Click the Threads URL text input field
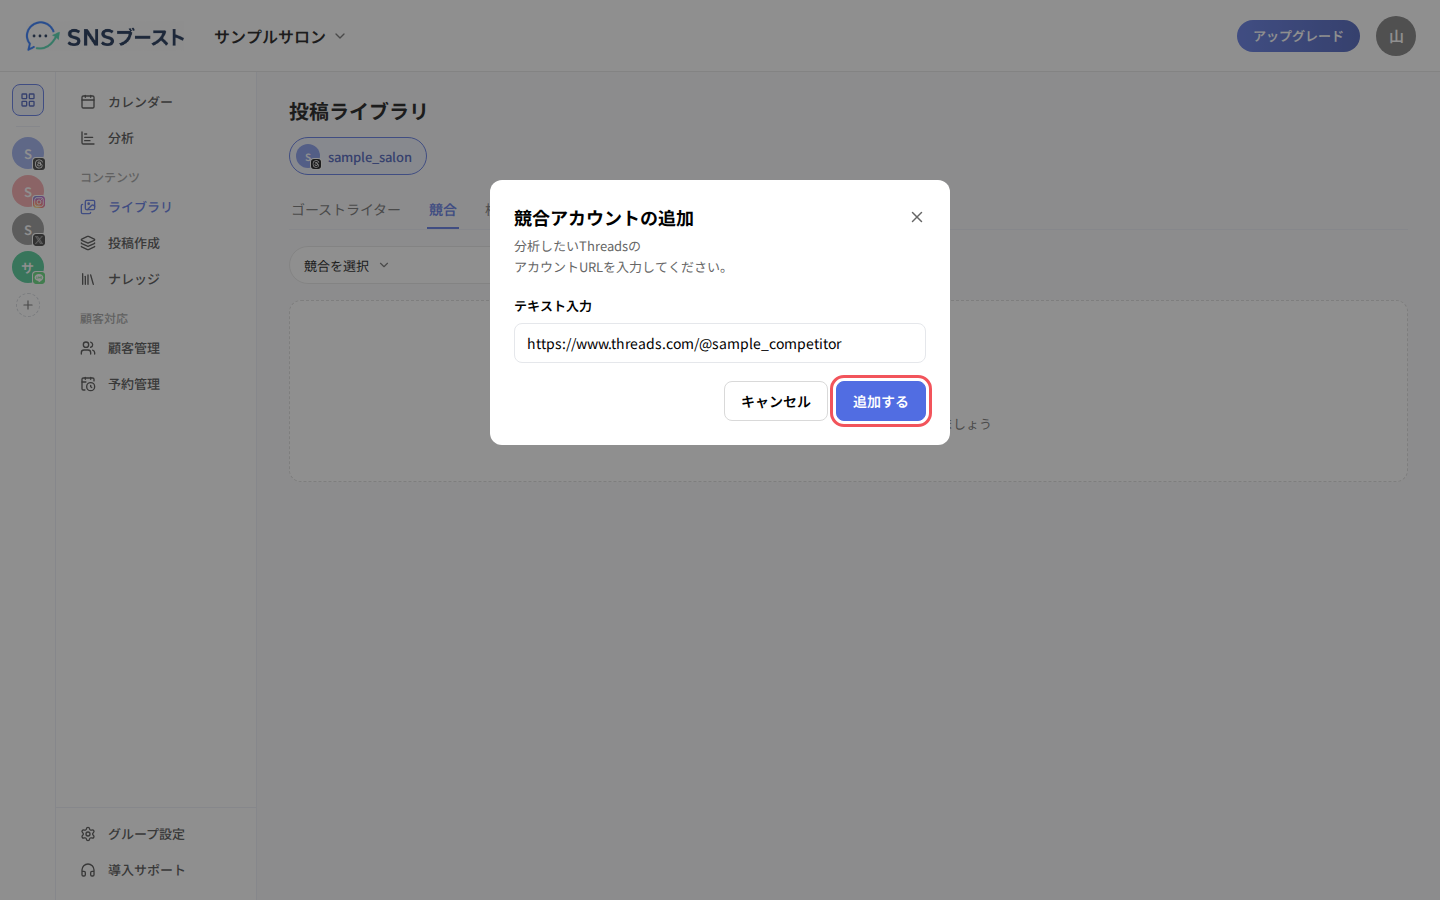This screenshot has width=1440, height=900. click(720, 343)
